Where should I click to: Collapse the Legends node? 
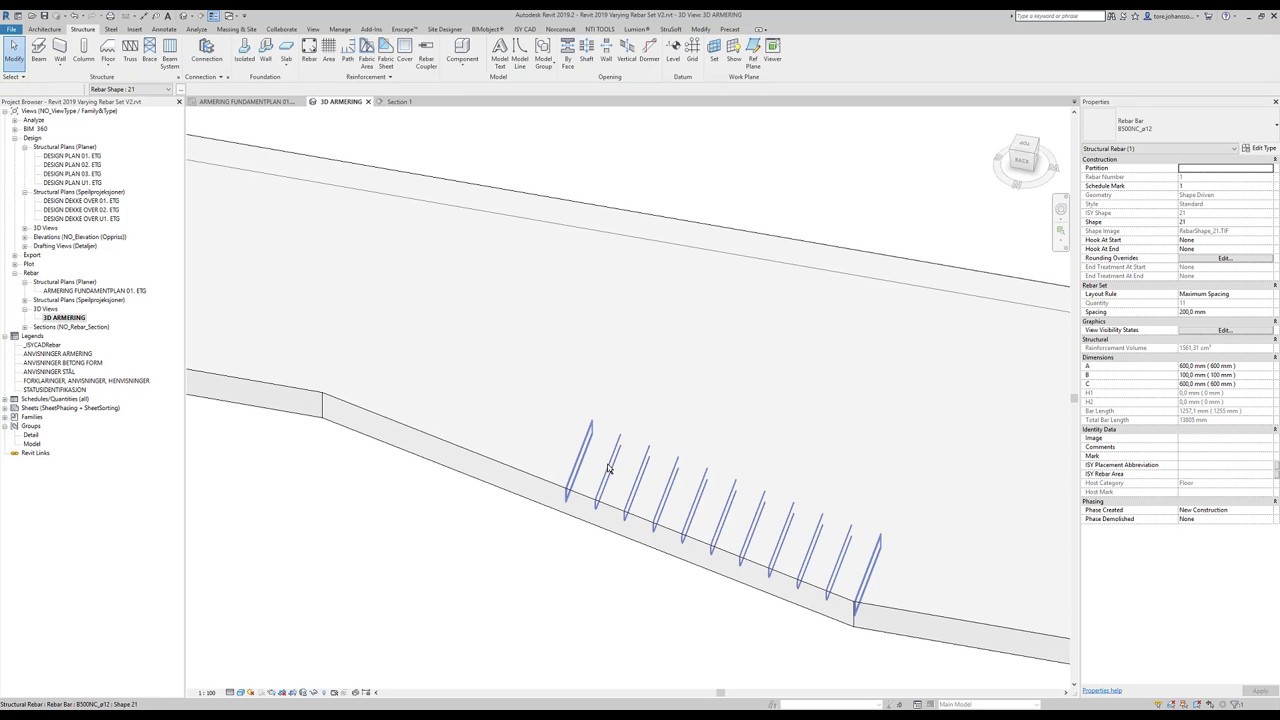point(5,336)
